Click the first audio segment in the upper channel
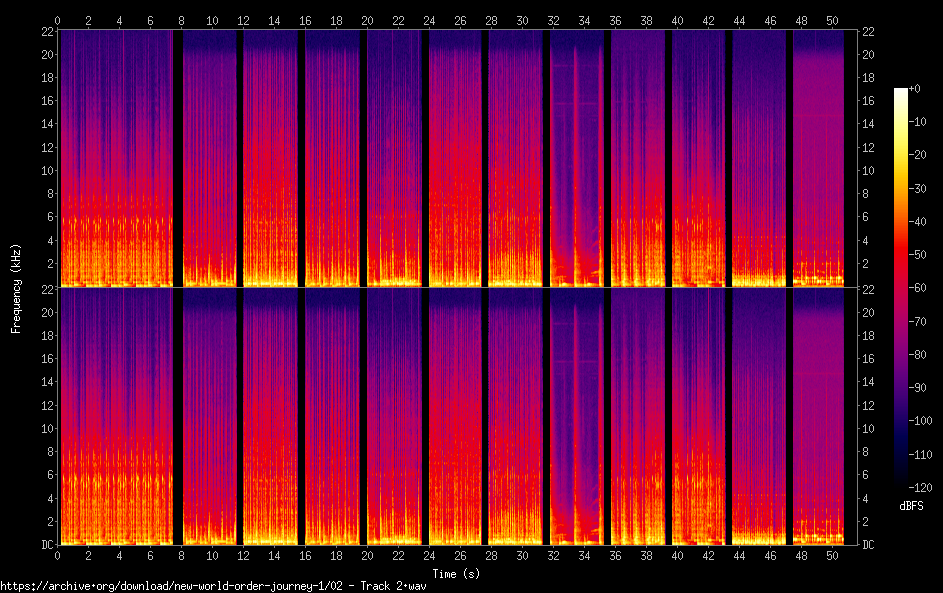Image resolution: width=943 pixels, height=593 pixels. click(x=115, y=158)
